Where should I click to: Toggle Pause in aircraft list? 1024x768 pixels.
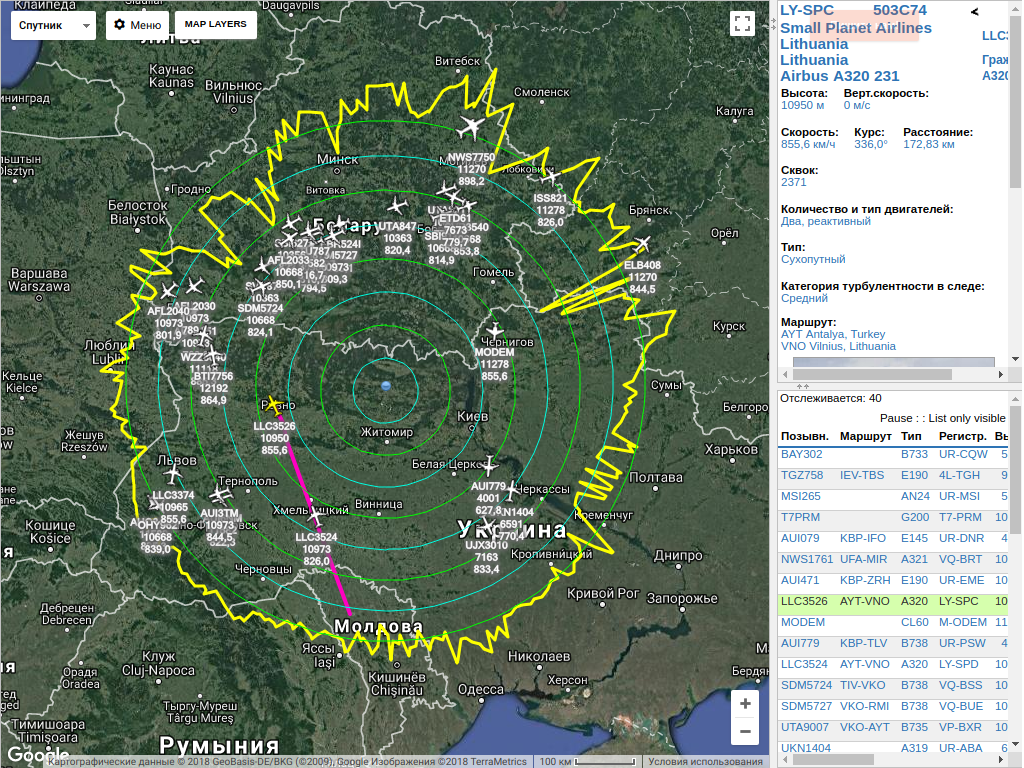click(895, 418)
